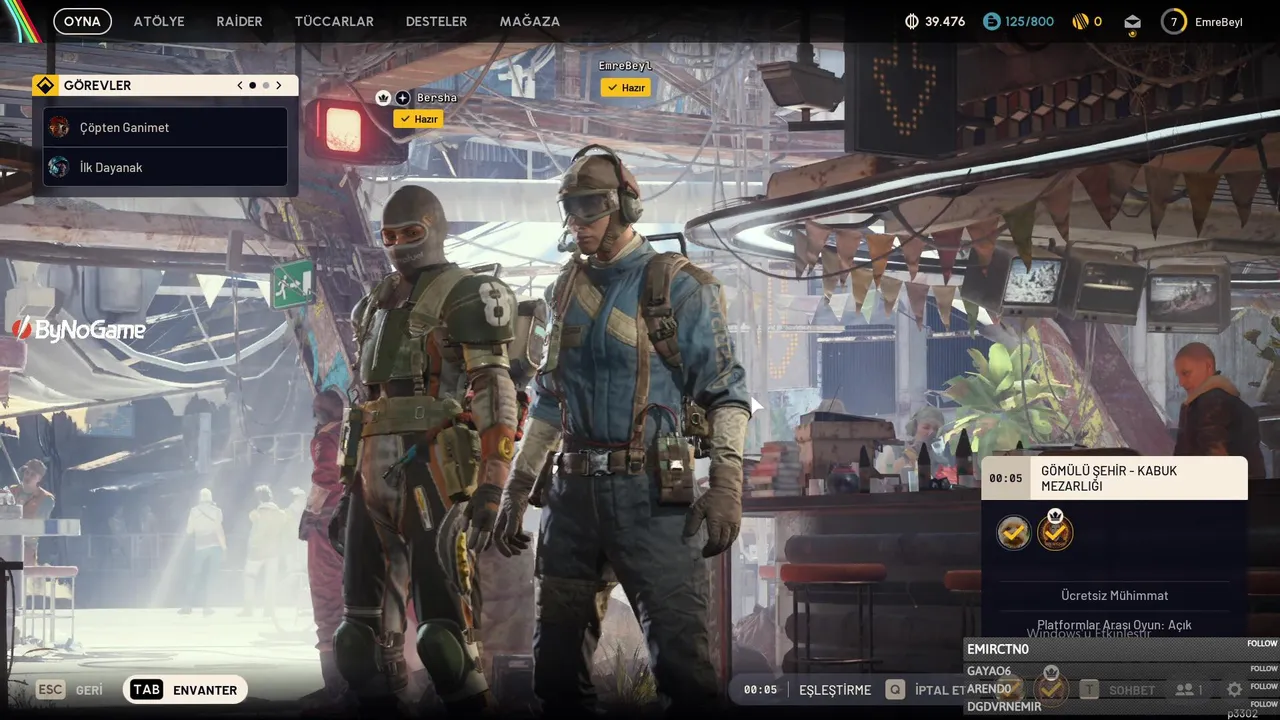Click the crowned leader avatar in map panel
This screenshot has width=1280, height=720.
tap(1055, 531)
